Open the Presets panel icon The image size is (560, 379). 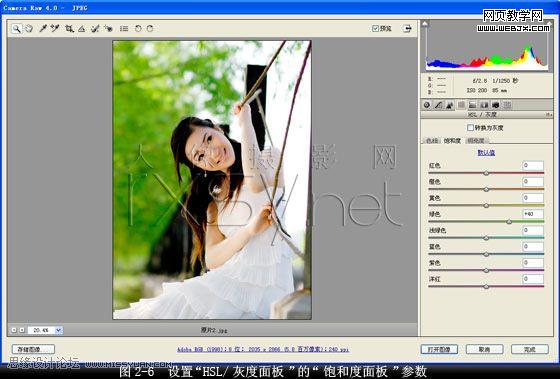point(507,105)
